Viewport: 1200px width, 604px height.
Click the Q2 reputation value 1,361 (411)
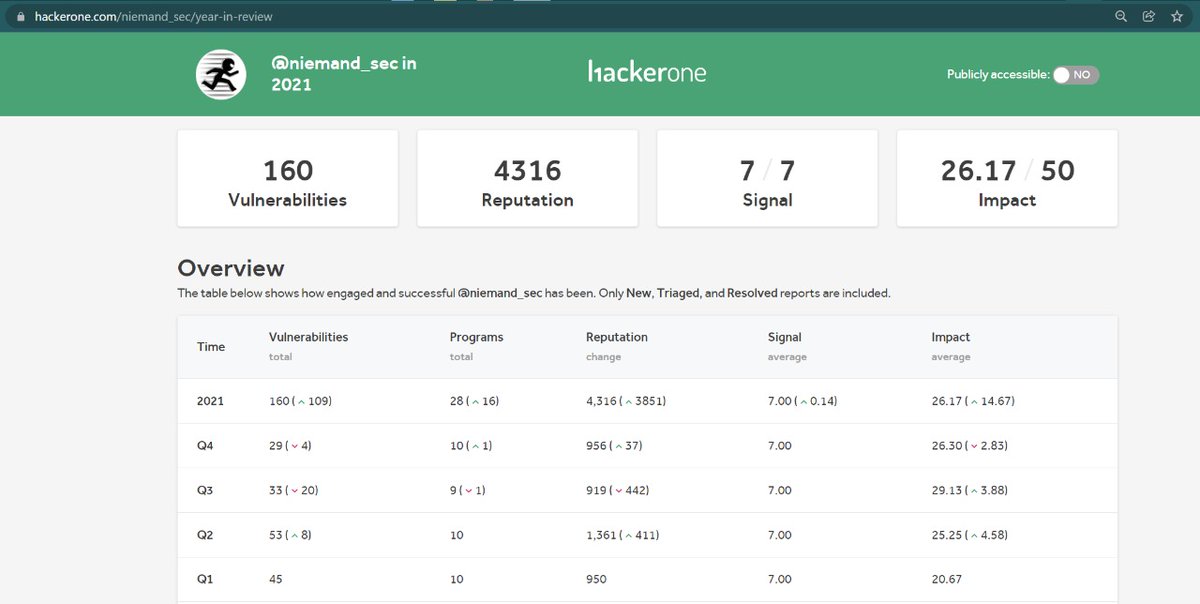[x=622, y=535]
